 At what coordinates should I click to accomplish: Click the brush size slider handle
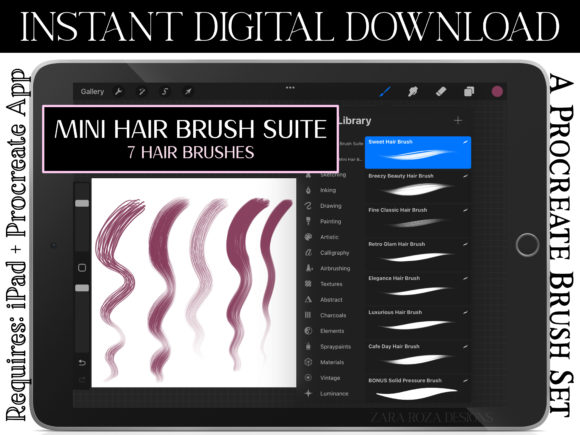coord(82,203)
